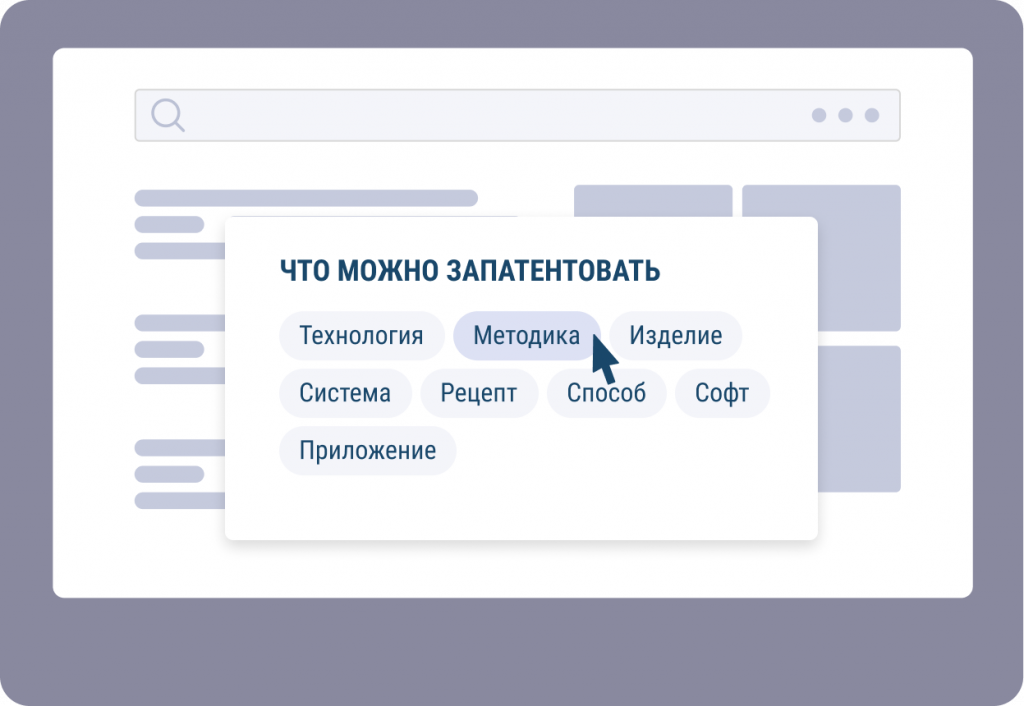The height and width of the screenshot is (706, 1024).
Task: Click the leftmost dot in the search bar
Action: point(819,115)
